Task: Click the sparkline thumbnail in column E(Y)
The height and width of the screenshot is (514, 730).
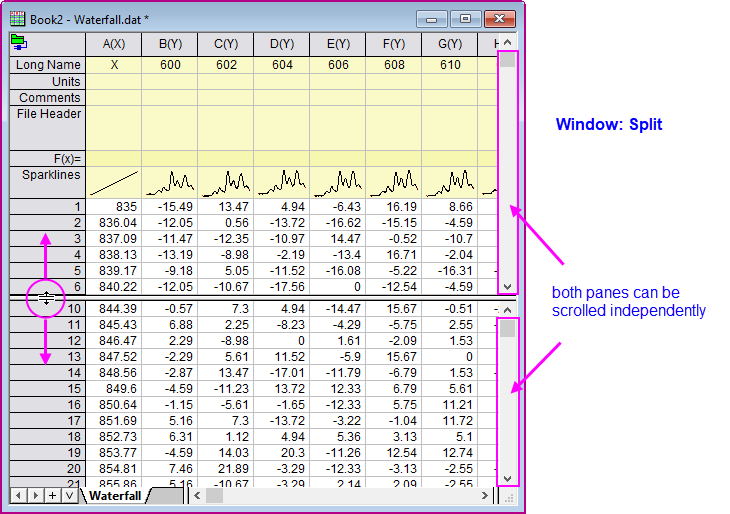Action: pyautogui.click(x=338, y=182)
